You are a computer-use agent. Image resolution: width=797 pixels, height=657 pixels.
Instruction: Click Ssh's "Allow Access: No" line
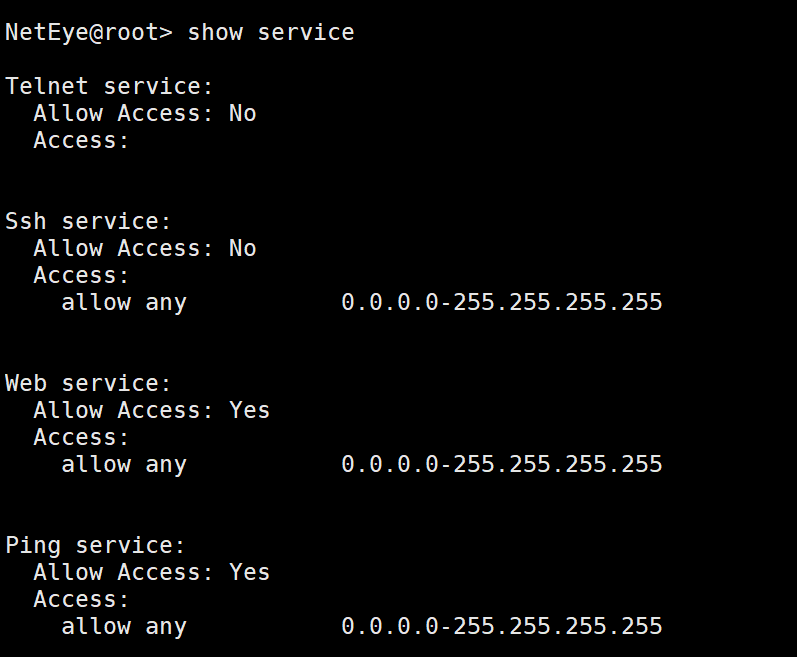(x=144, y=248)
